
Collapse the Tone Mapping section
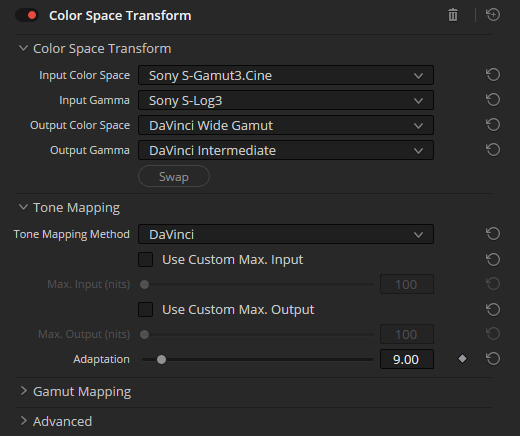23,207
